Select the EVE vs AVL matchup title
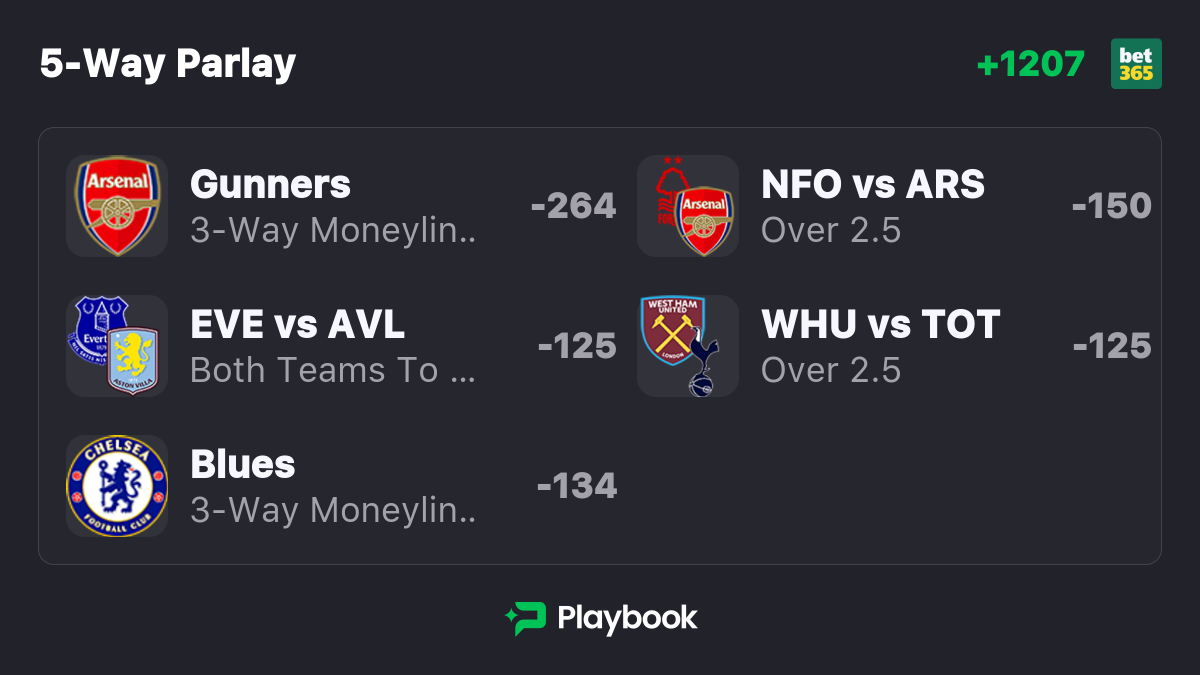Viewport: 1200px width, 675px height. point(298,325)
